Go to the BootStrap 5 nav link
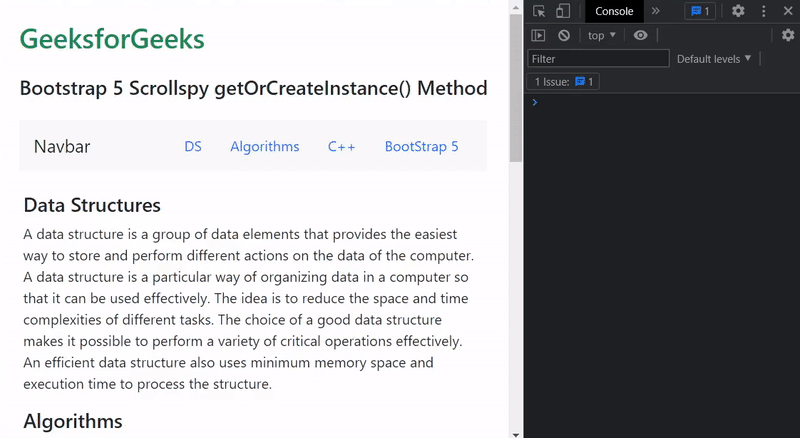 tap(421, 147)
